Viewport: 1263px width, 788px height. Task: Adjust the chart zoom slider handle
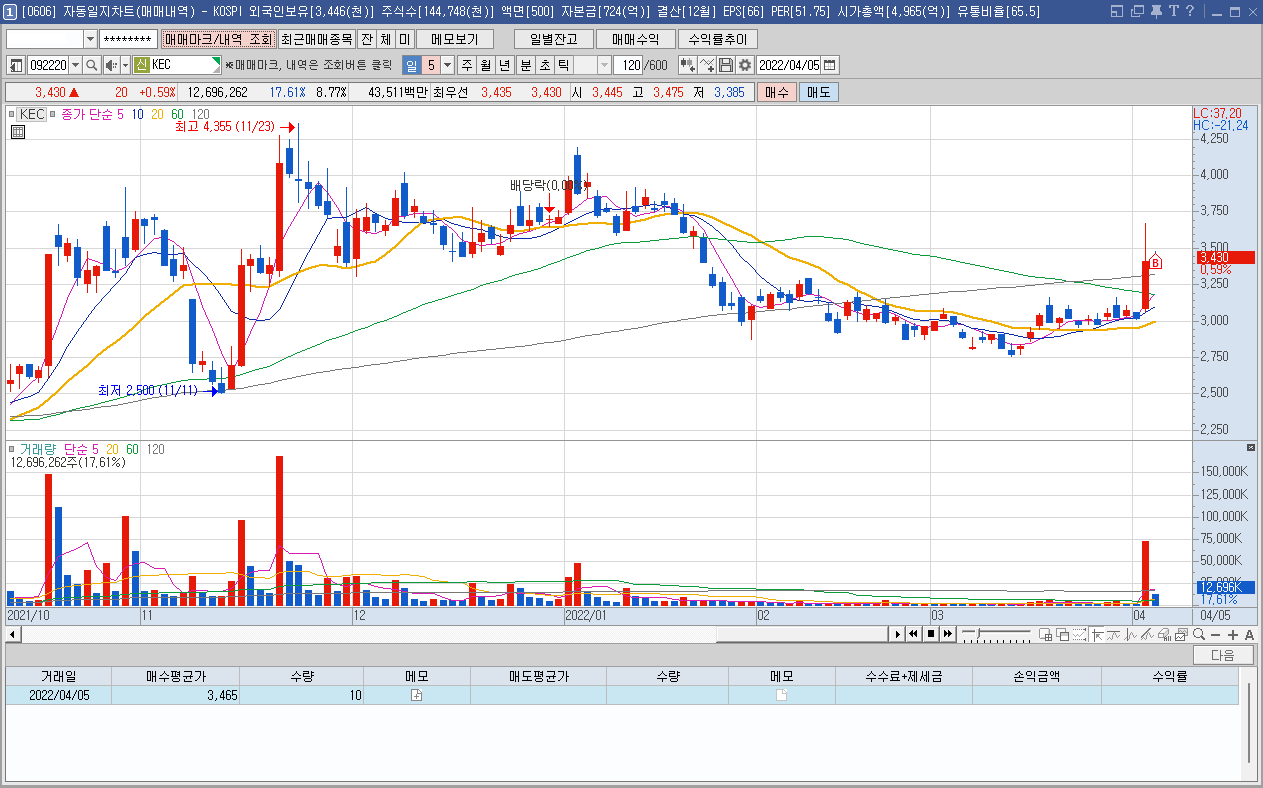(x=979, y=633)
